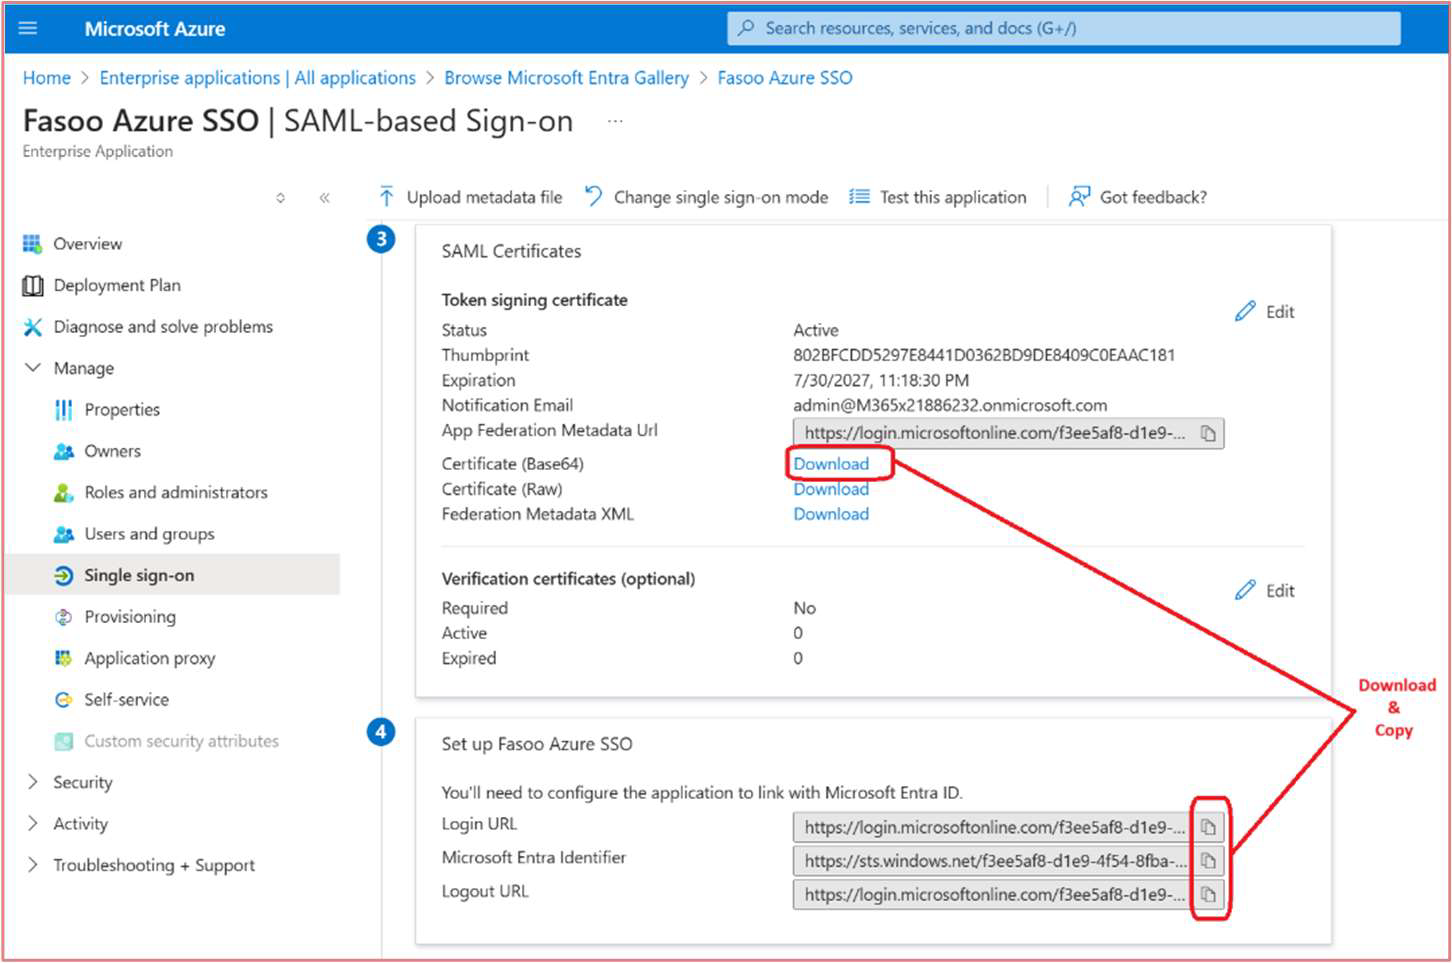This screenshot has width=1452, height=963.
Task: Expand Troubleshooting + Support chevron
Action: 33,865
